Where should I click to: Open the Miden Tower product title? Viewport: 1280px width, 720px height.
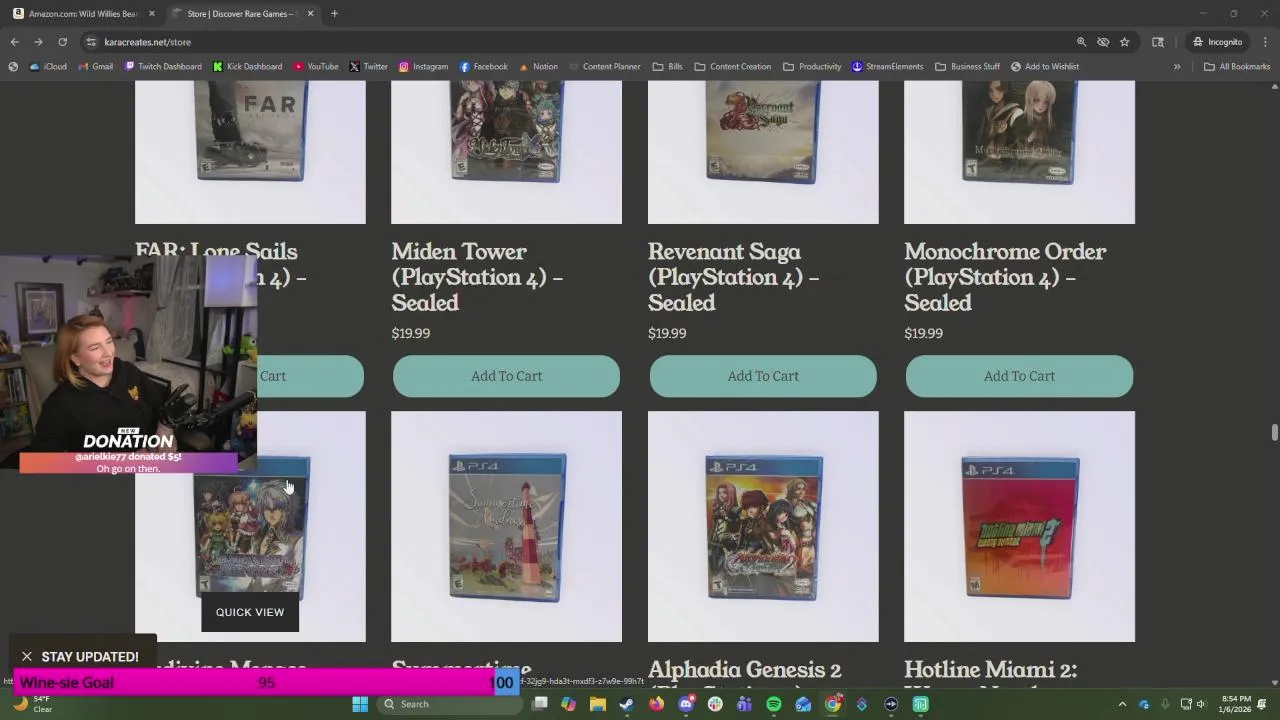(477, 277)
